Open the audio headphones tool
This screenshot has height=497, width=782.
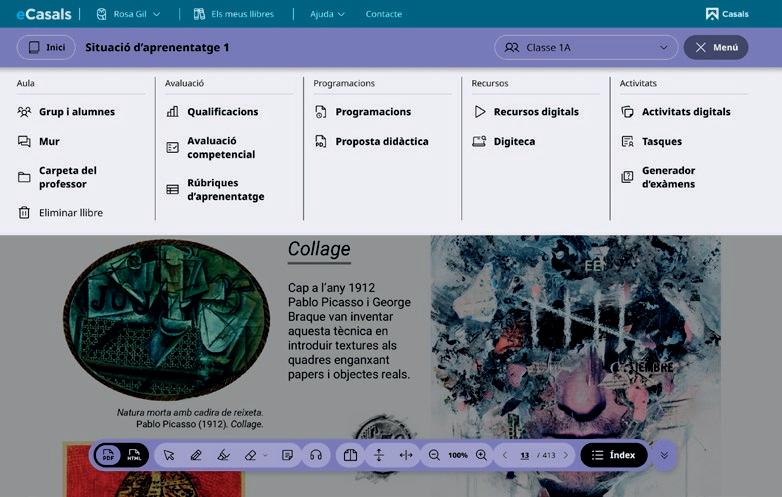tap(316, 455)
